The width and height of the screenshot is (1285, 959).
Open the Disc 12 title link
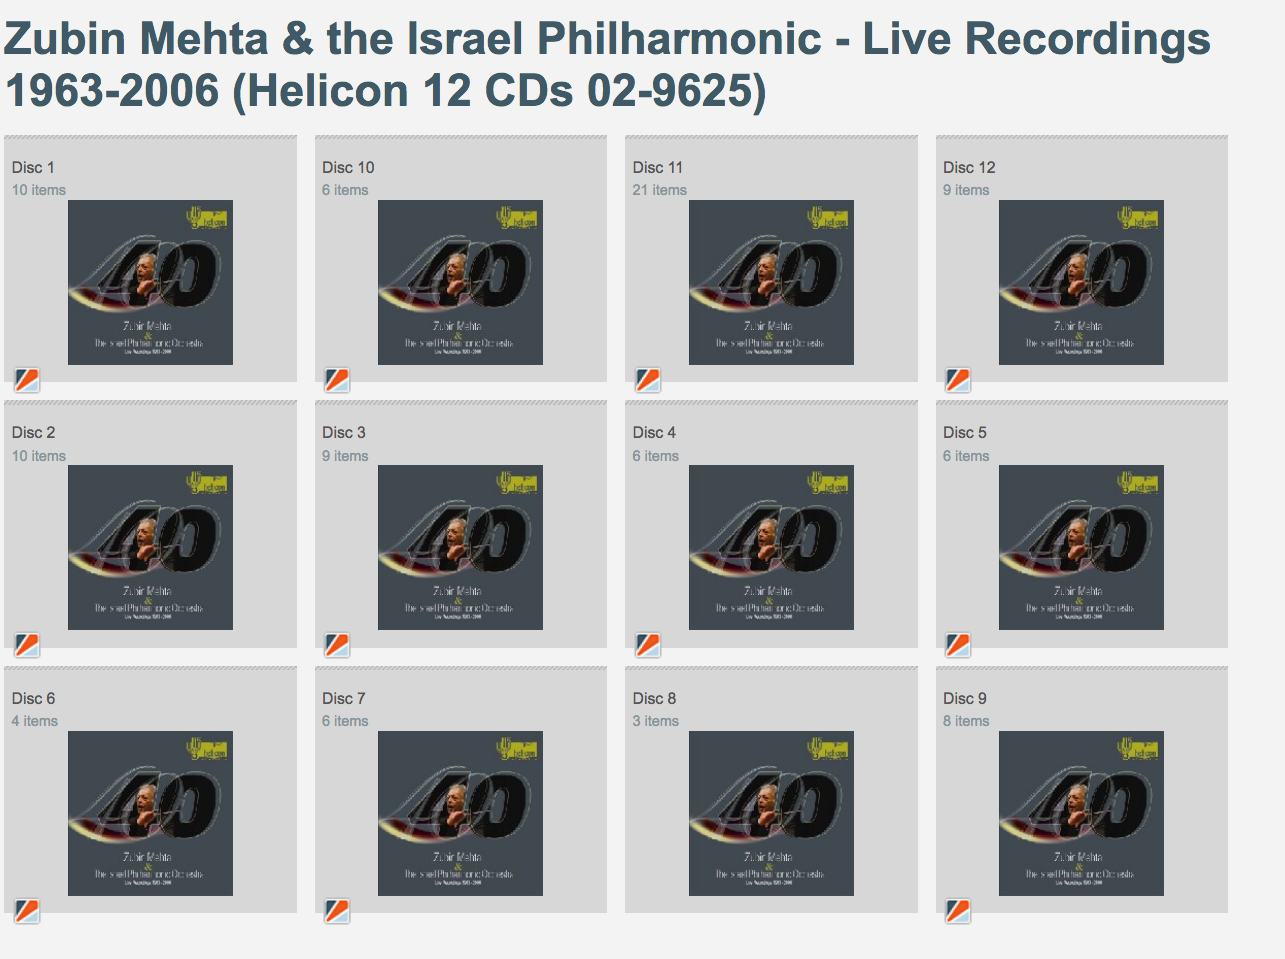tap(969, 167)
